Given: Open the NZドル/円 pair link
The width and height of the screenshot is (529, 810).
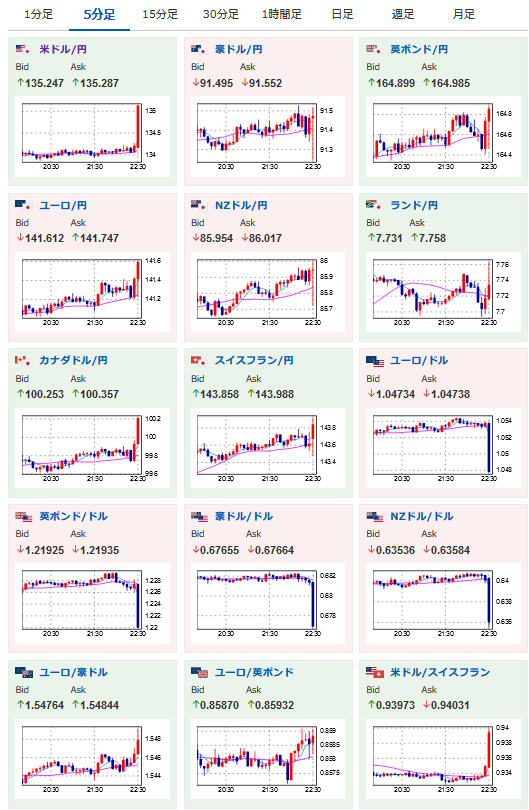Looking at the screenshot, I should tap(241, 206).
